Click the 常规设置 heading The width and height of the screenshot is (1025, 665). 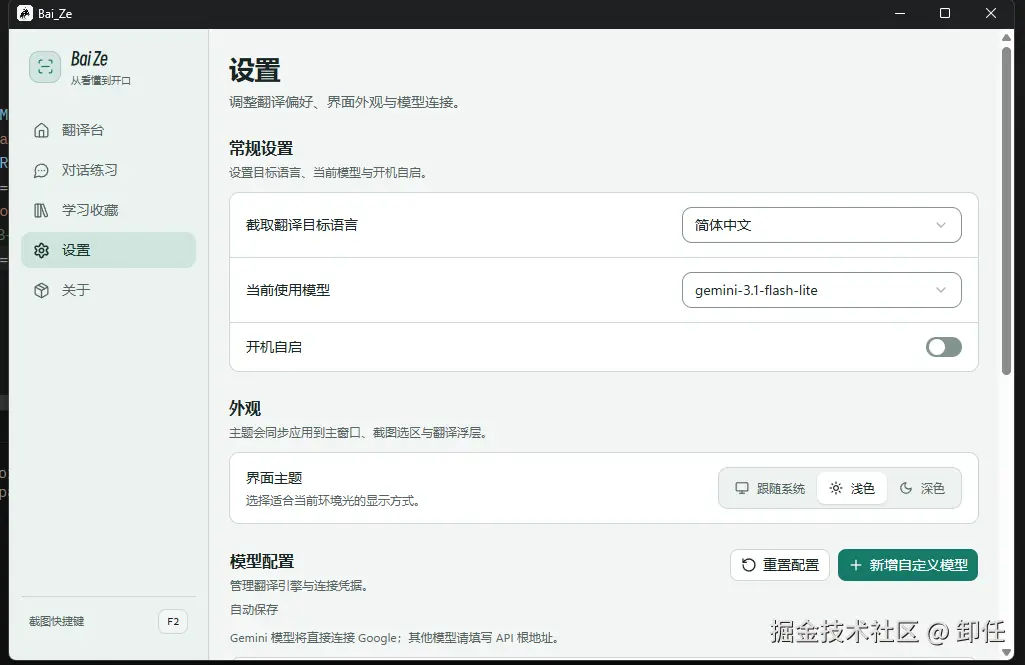tap(261, 148)
